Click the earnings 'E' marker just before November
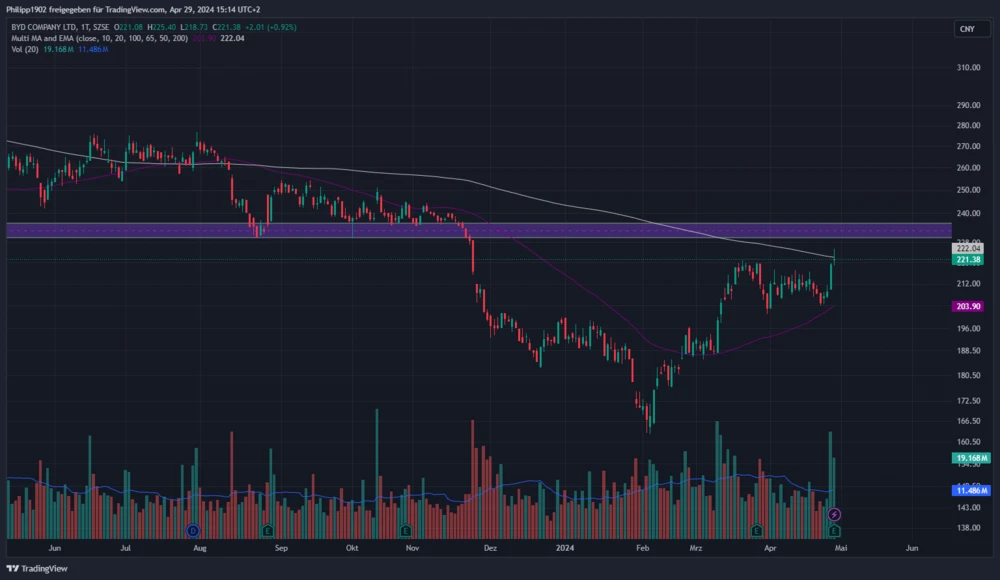This screenshot has height=580, width=1000. [405, 529]
